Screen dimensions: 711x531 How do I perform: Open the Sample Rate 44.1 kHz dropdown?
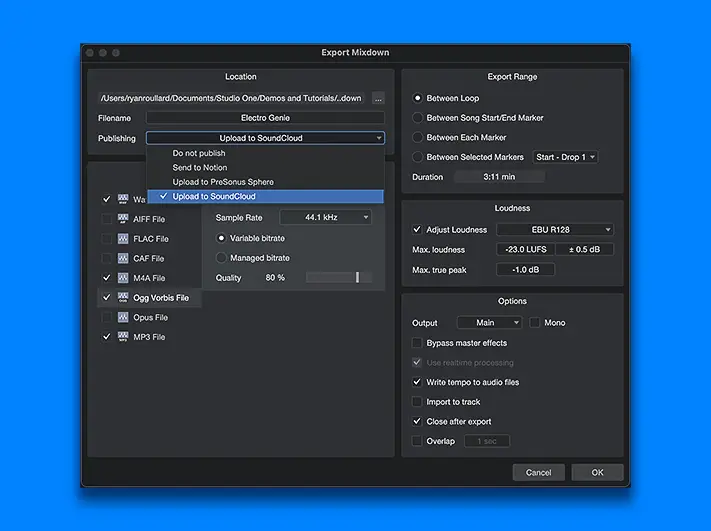coord(326,218)
